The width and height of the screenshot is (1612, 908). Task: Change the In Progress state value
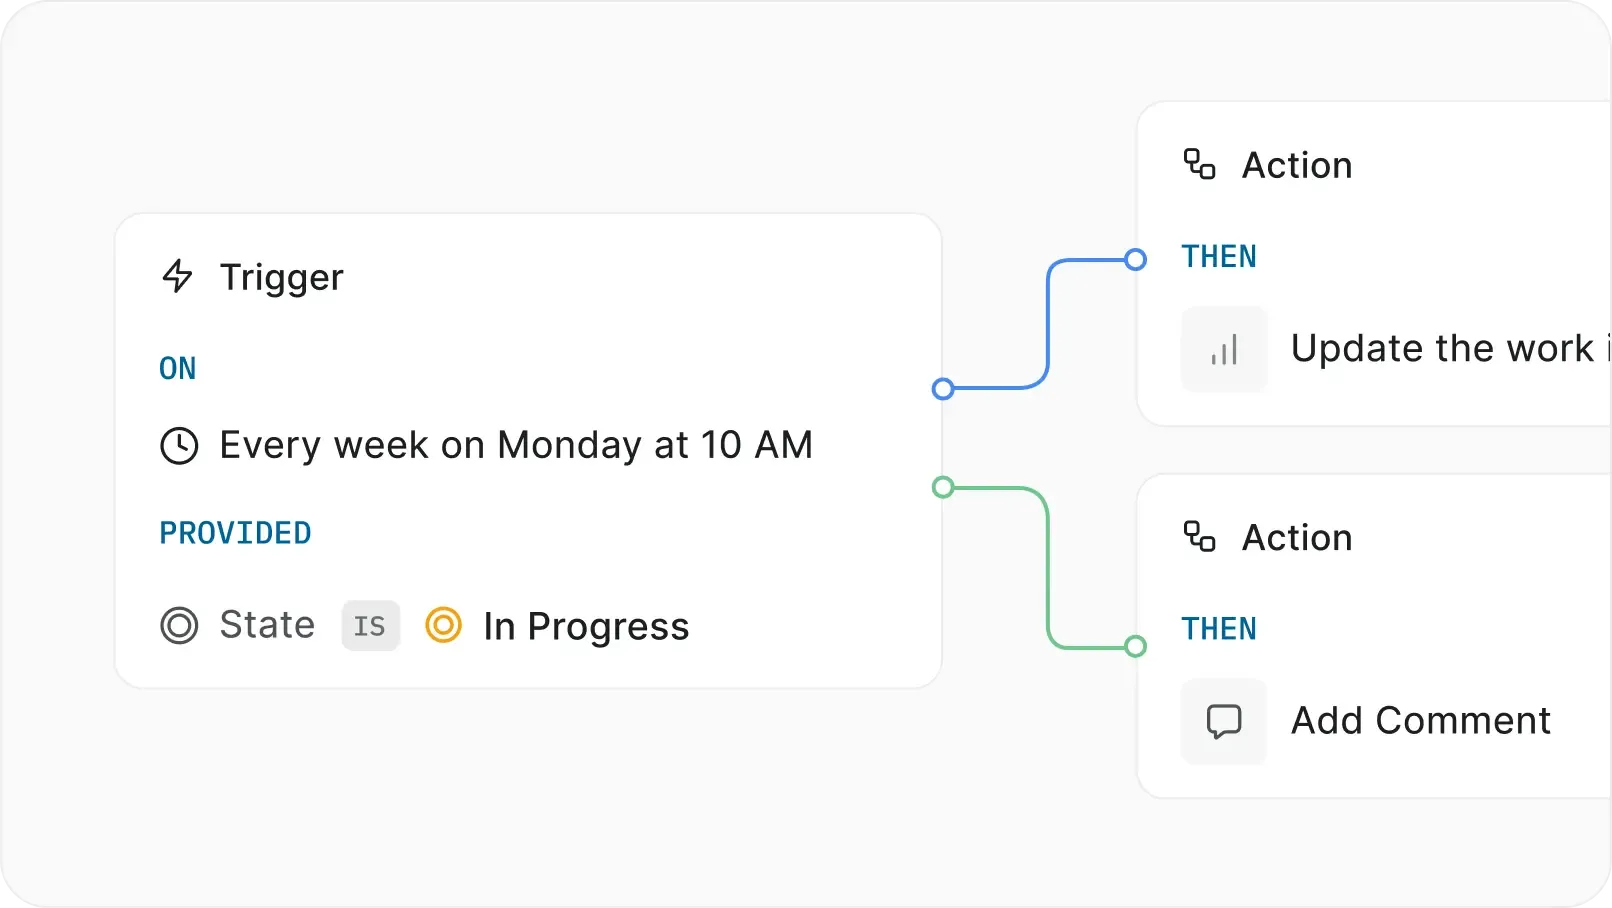[586, 626]
